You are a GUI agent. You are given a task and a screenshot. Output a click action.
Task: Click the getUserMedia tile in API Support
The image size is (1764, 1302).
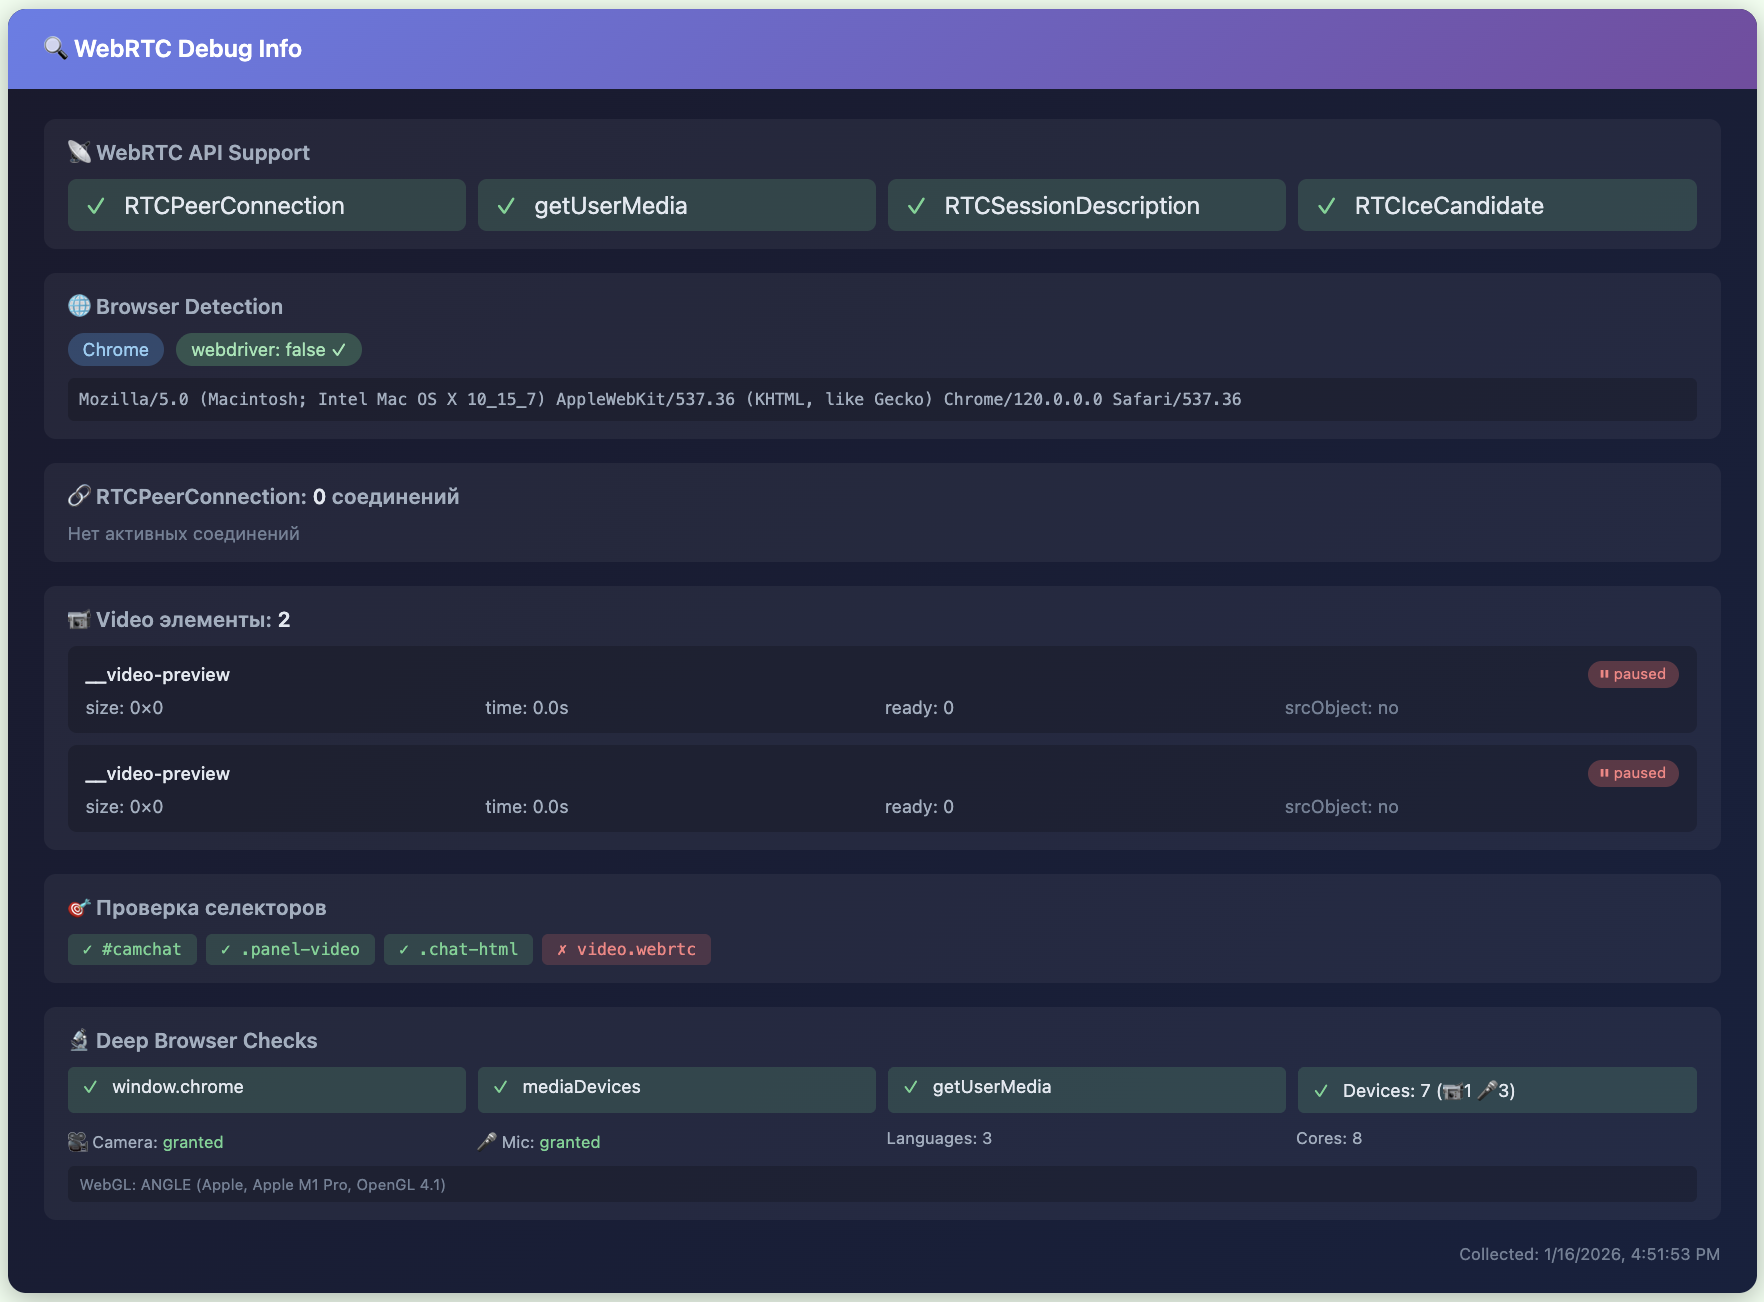tap(676, 205)
